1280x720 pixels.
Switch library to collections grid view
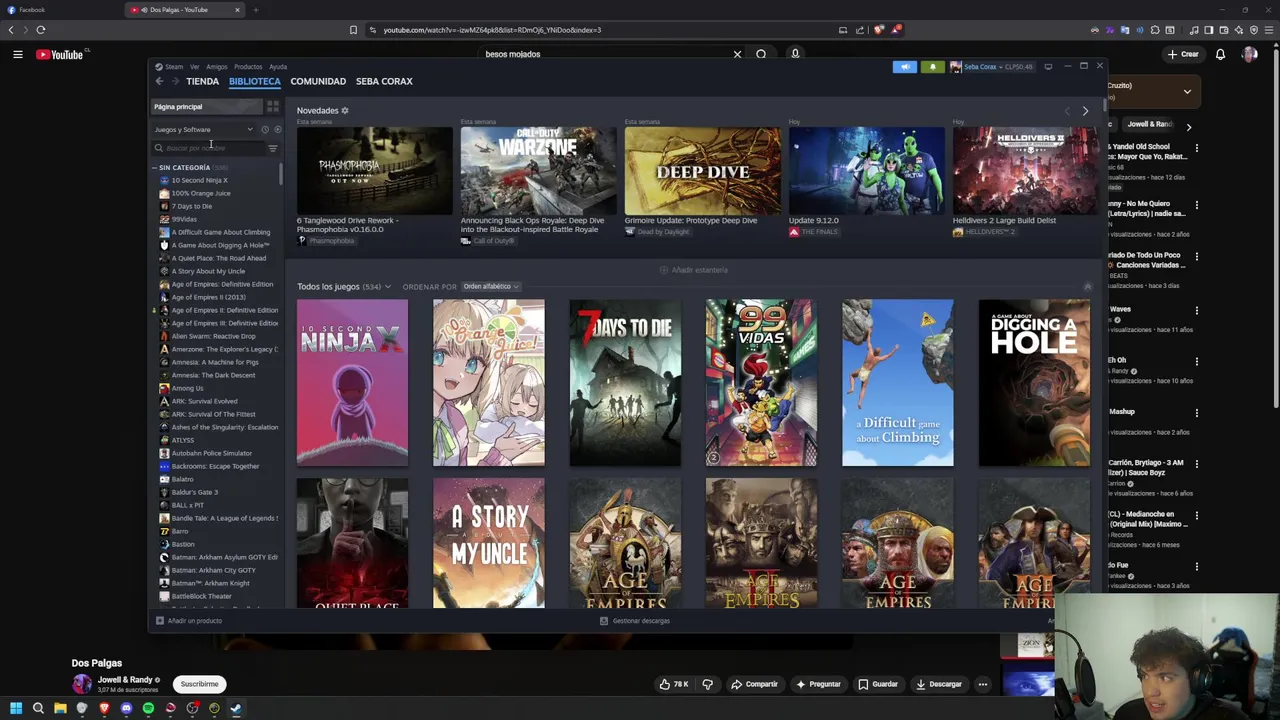coord(272,106)
